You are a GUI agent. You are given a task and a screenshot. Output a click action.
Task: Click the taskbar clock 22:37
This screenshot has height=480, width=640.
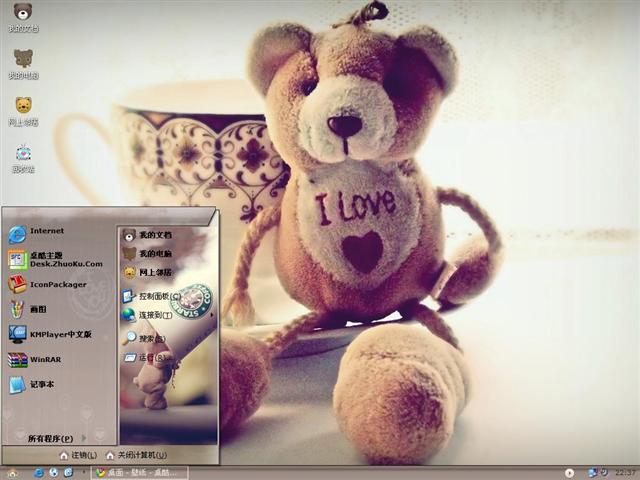click(625, 473)
